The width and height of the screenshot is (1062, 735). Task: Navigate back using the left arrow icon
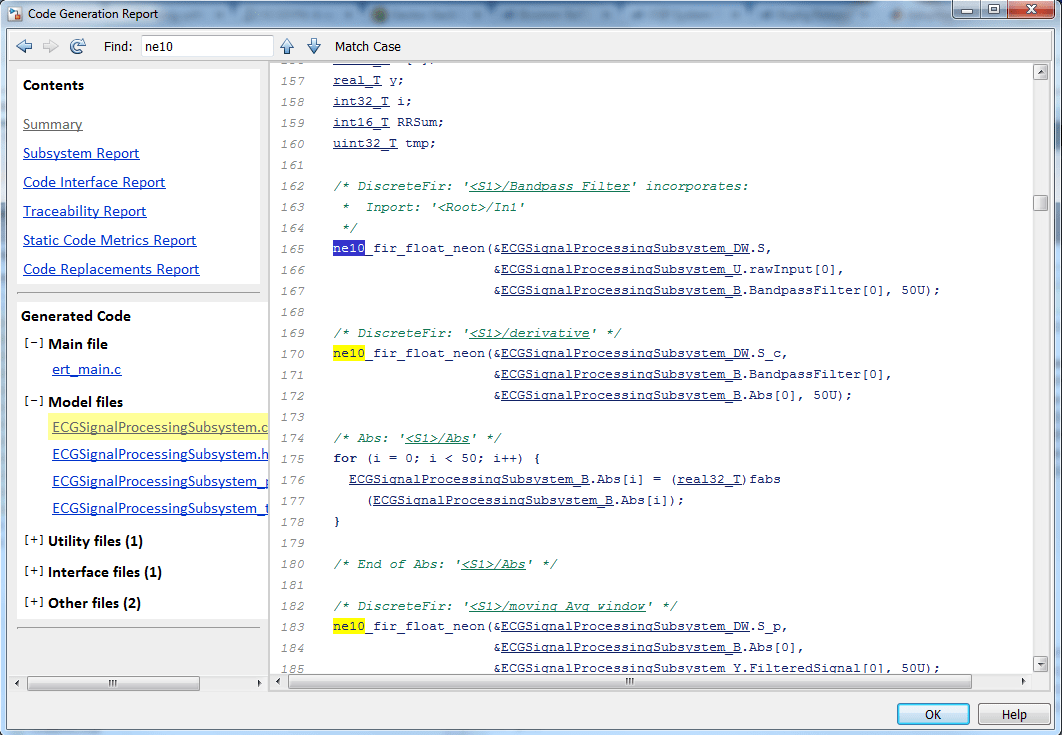(x=24, y=46)
